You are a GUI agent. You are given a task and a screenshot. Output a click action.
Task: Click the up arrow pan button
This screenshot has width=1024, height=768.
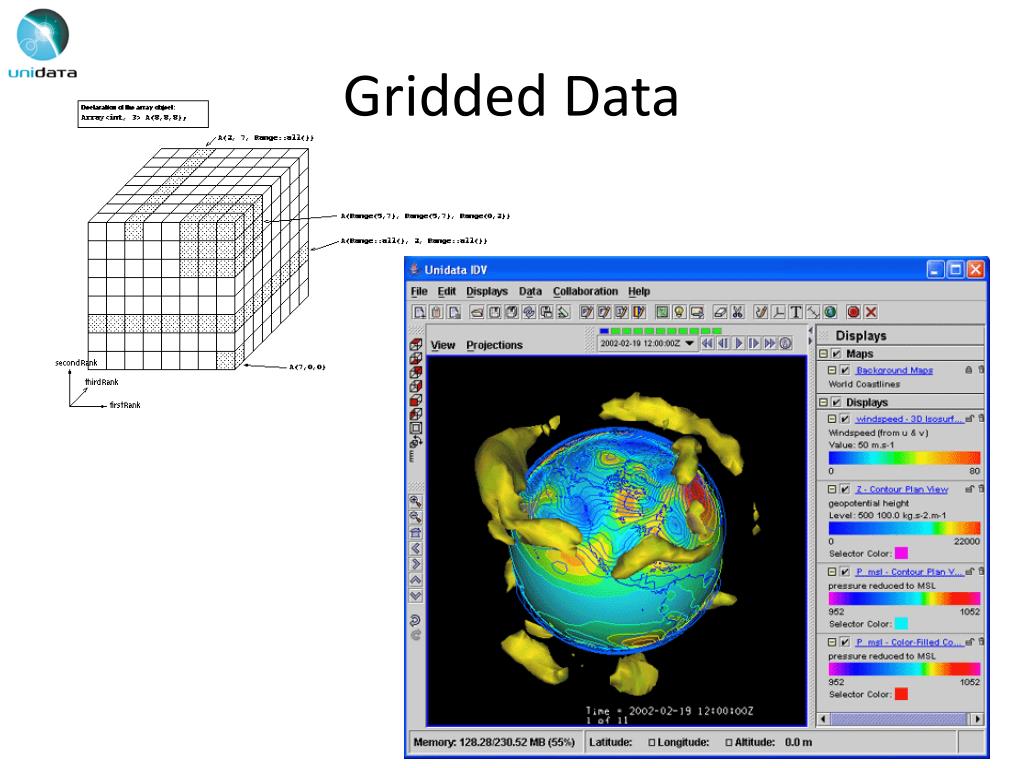(x=415, y=579)
